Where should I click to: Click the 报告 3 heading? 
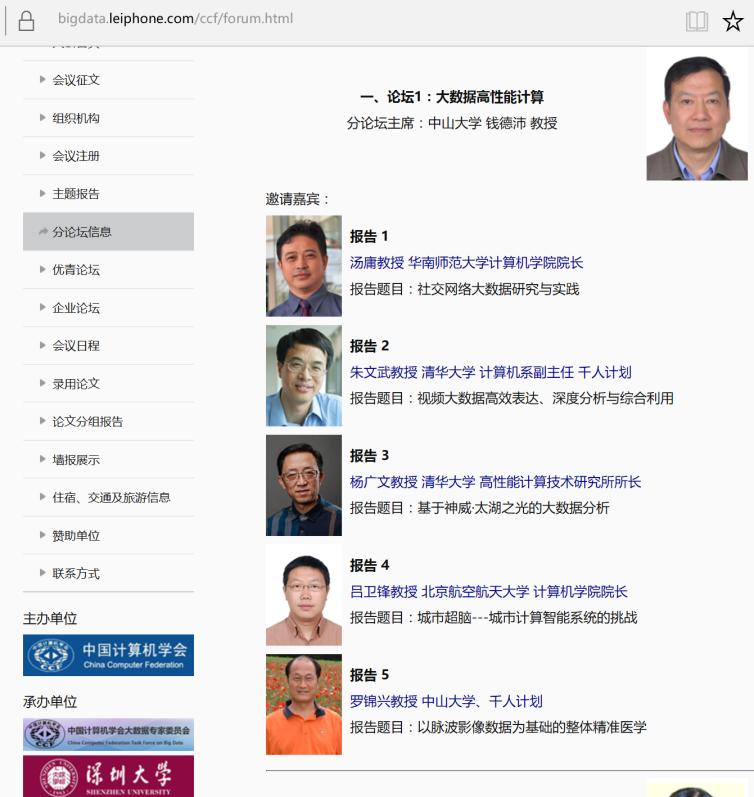click(x=369, y=455)
